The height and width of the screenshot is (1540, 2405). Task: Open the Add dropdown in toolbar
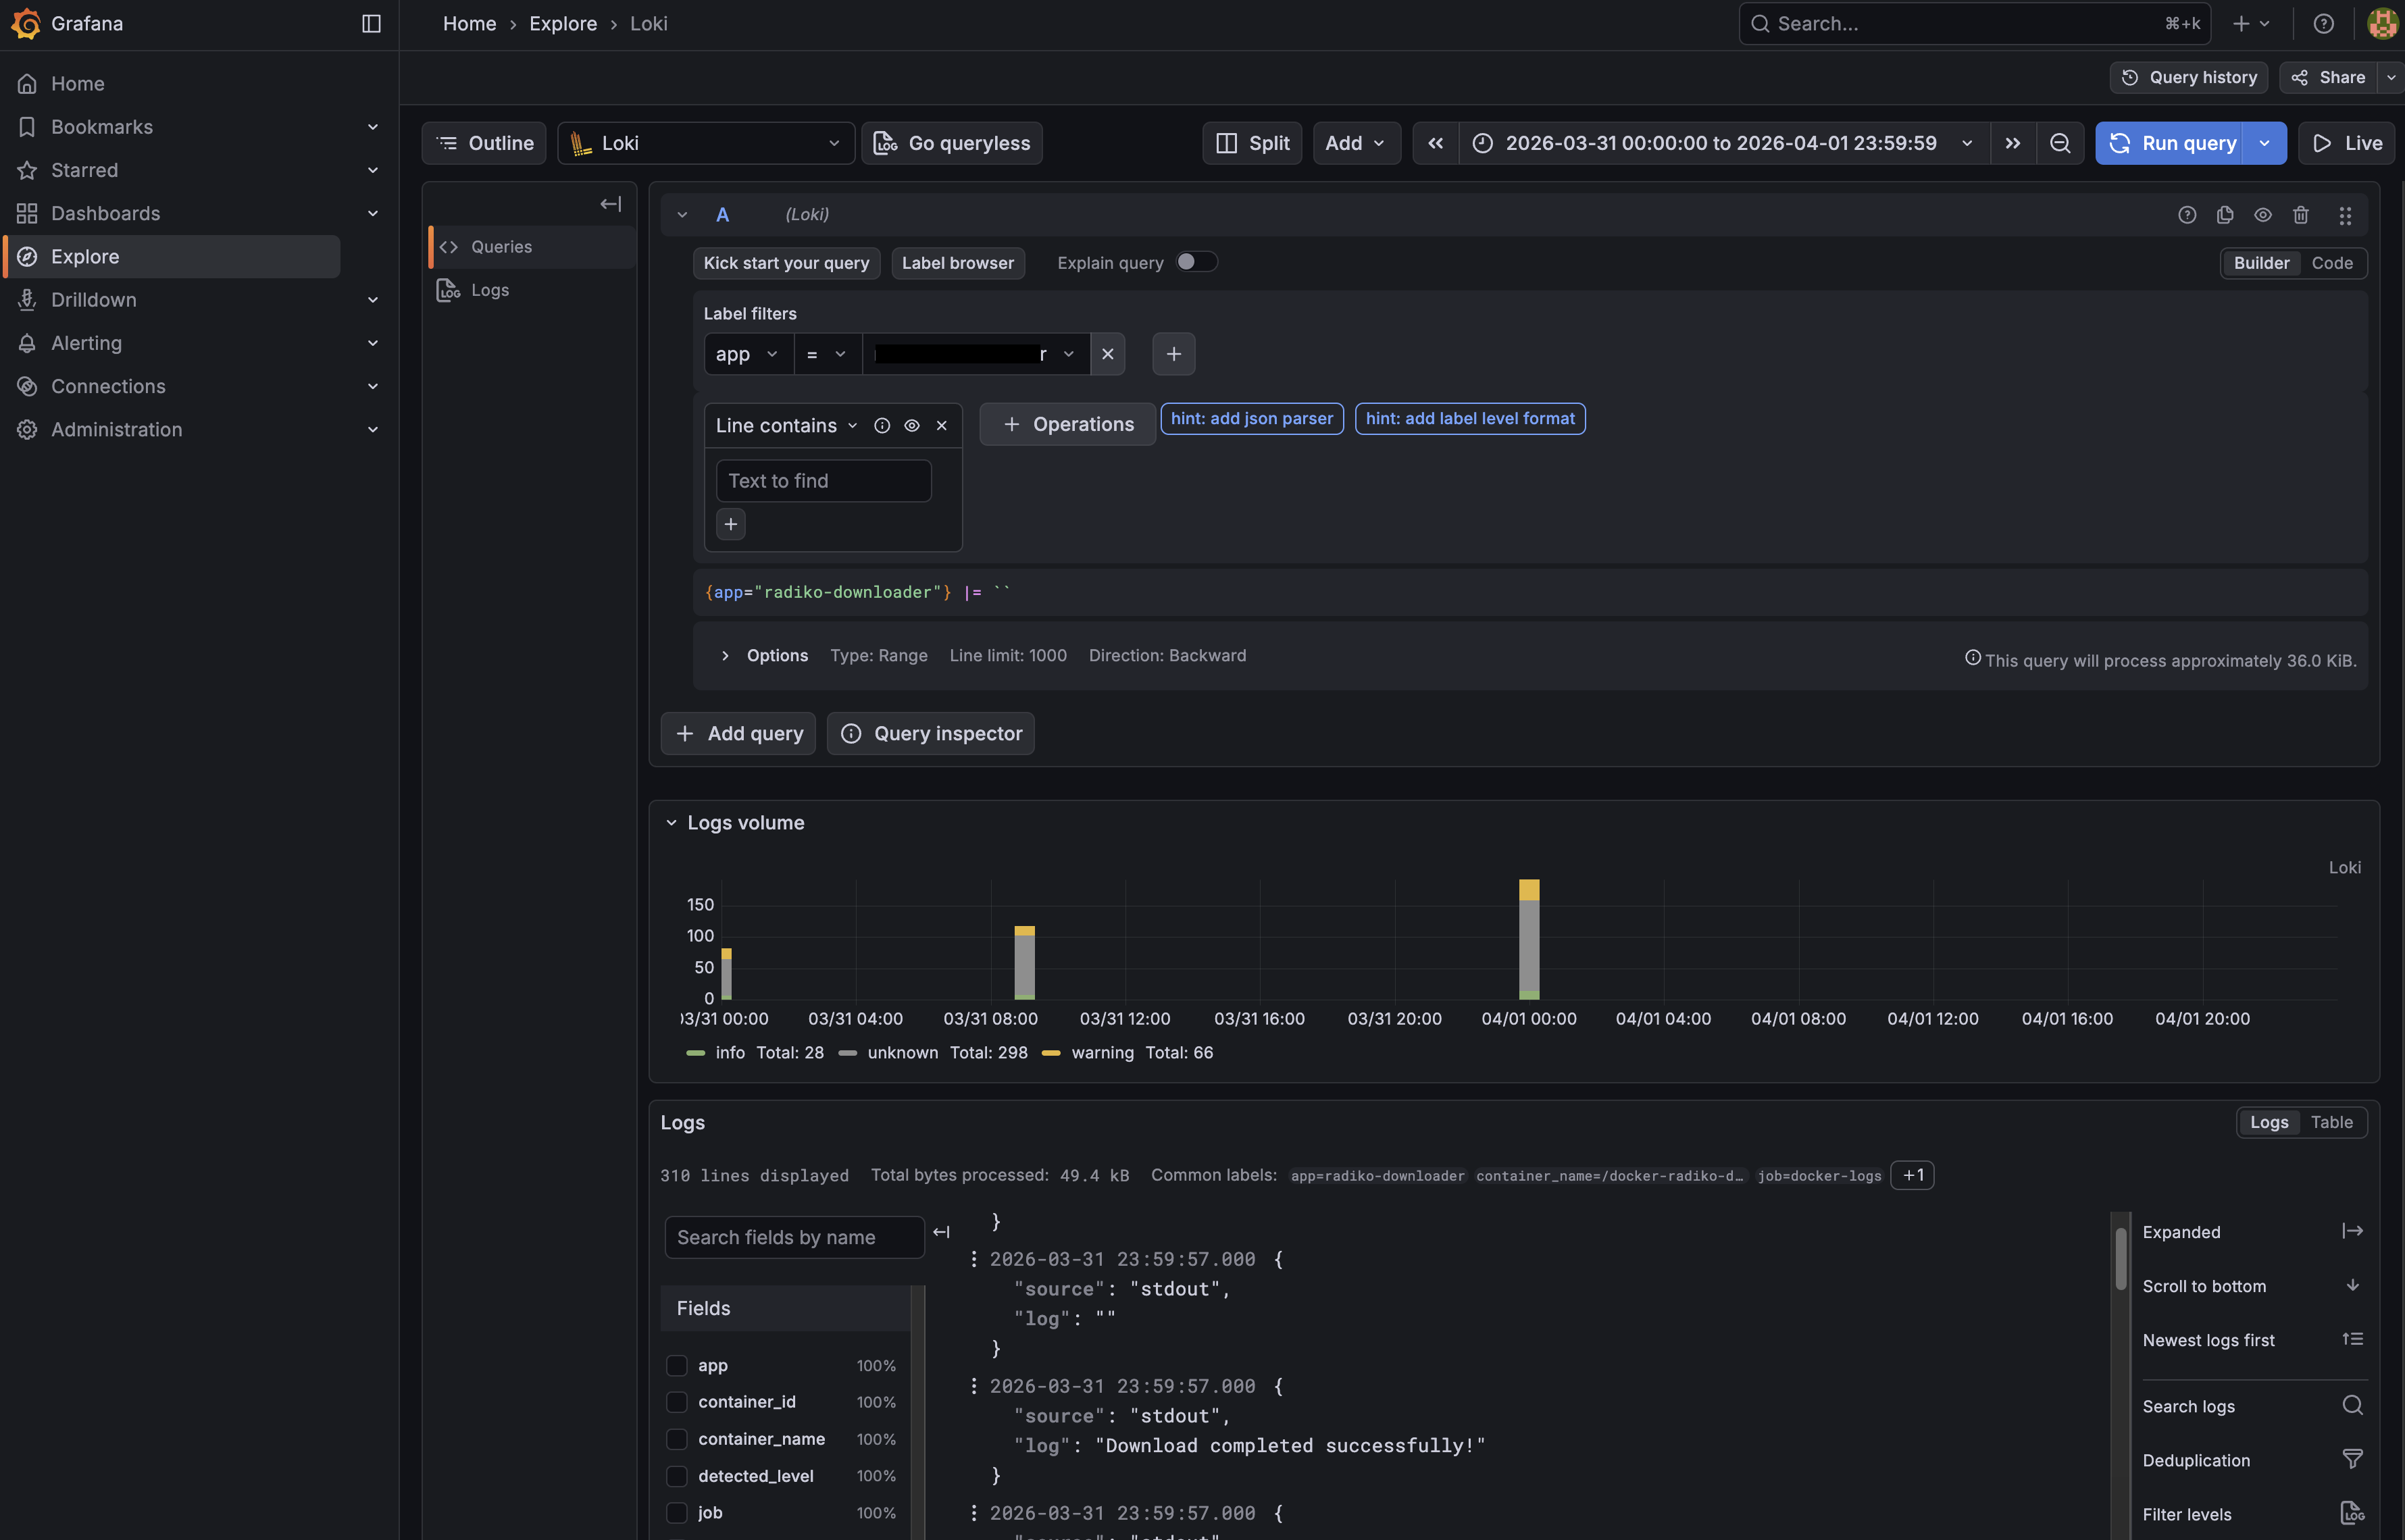1356,143
